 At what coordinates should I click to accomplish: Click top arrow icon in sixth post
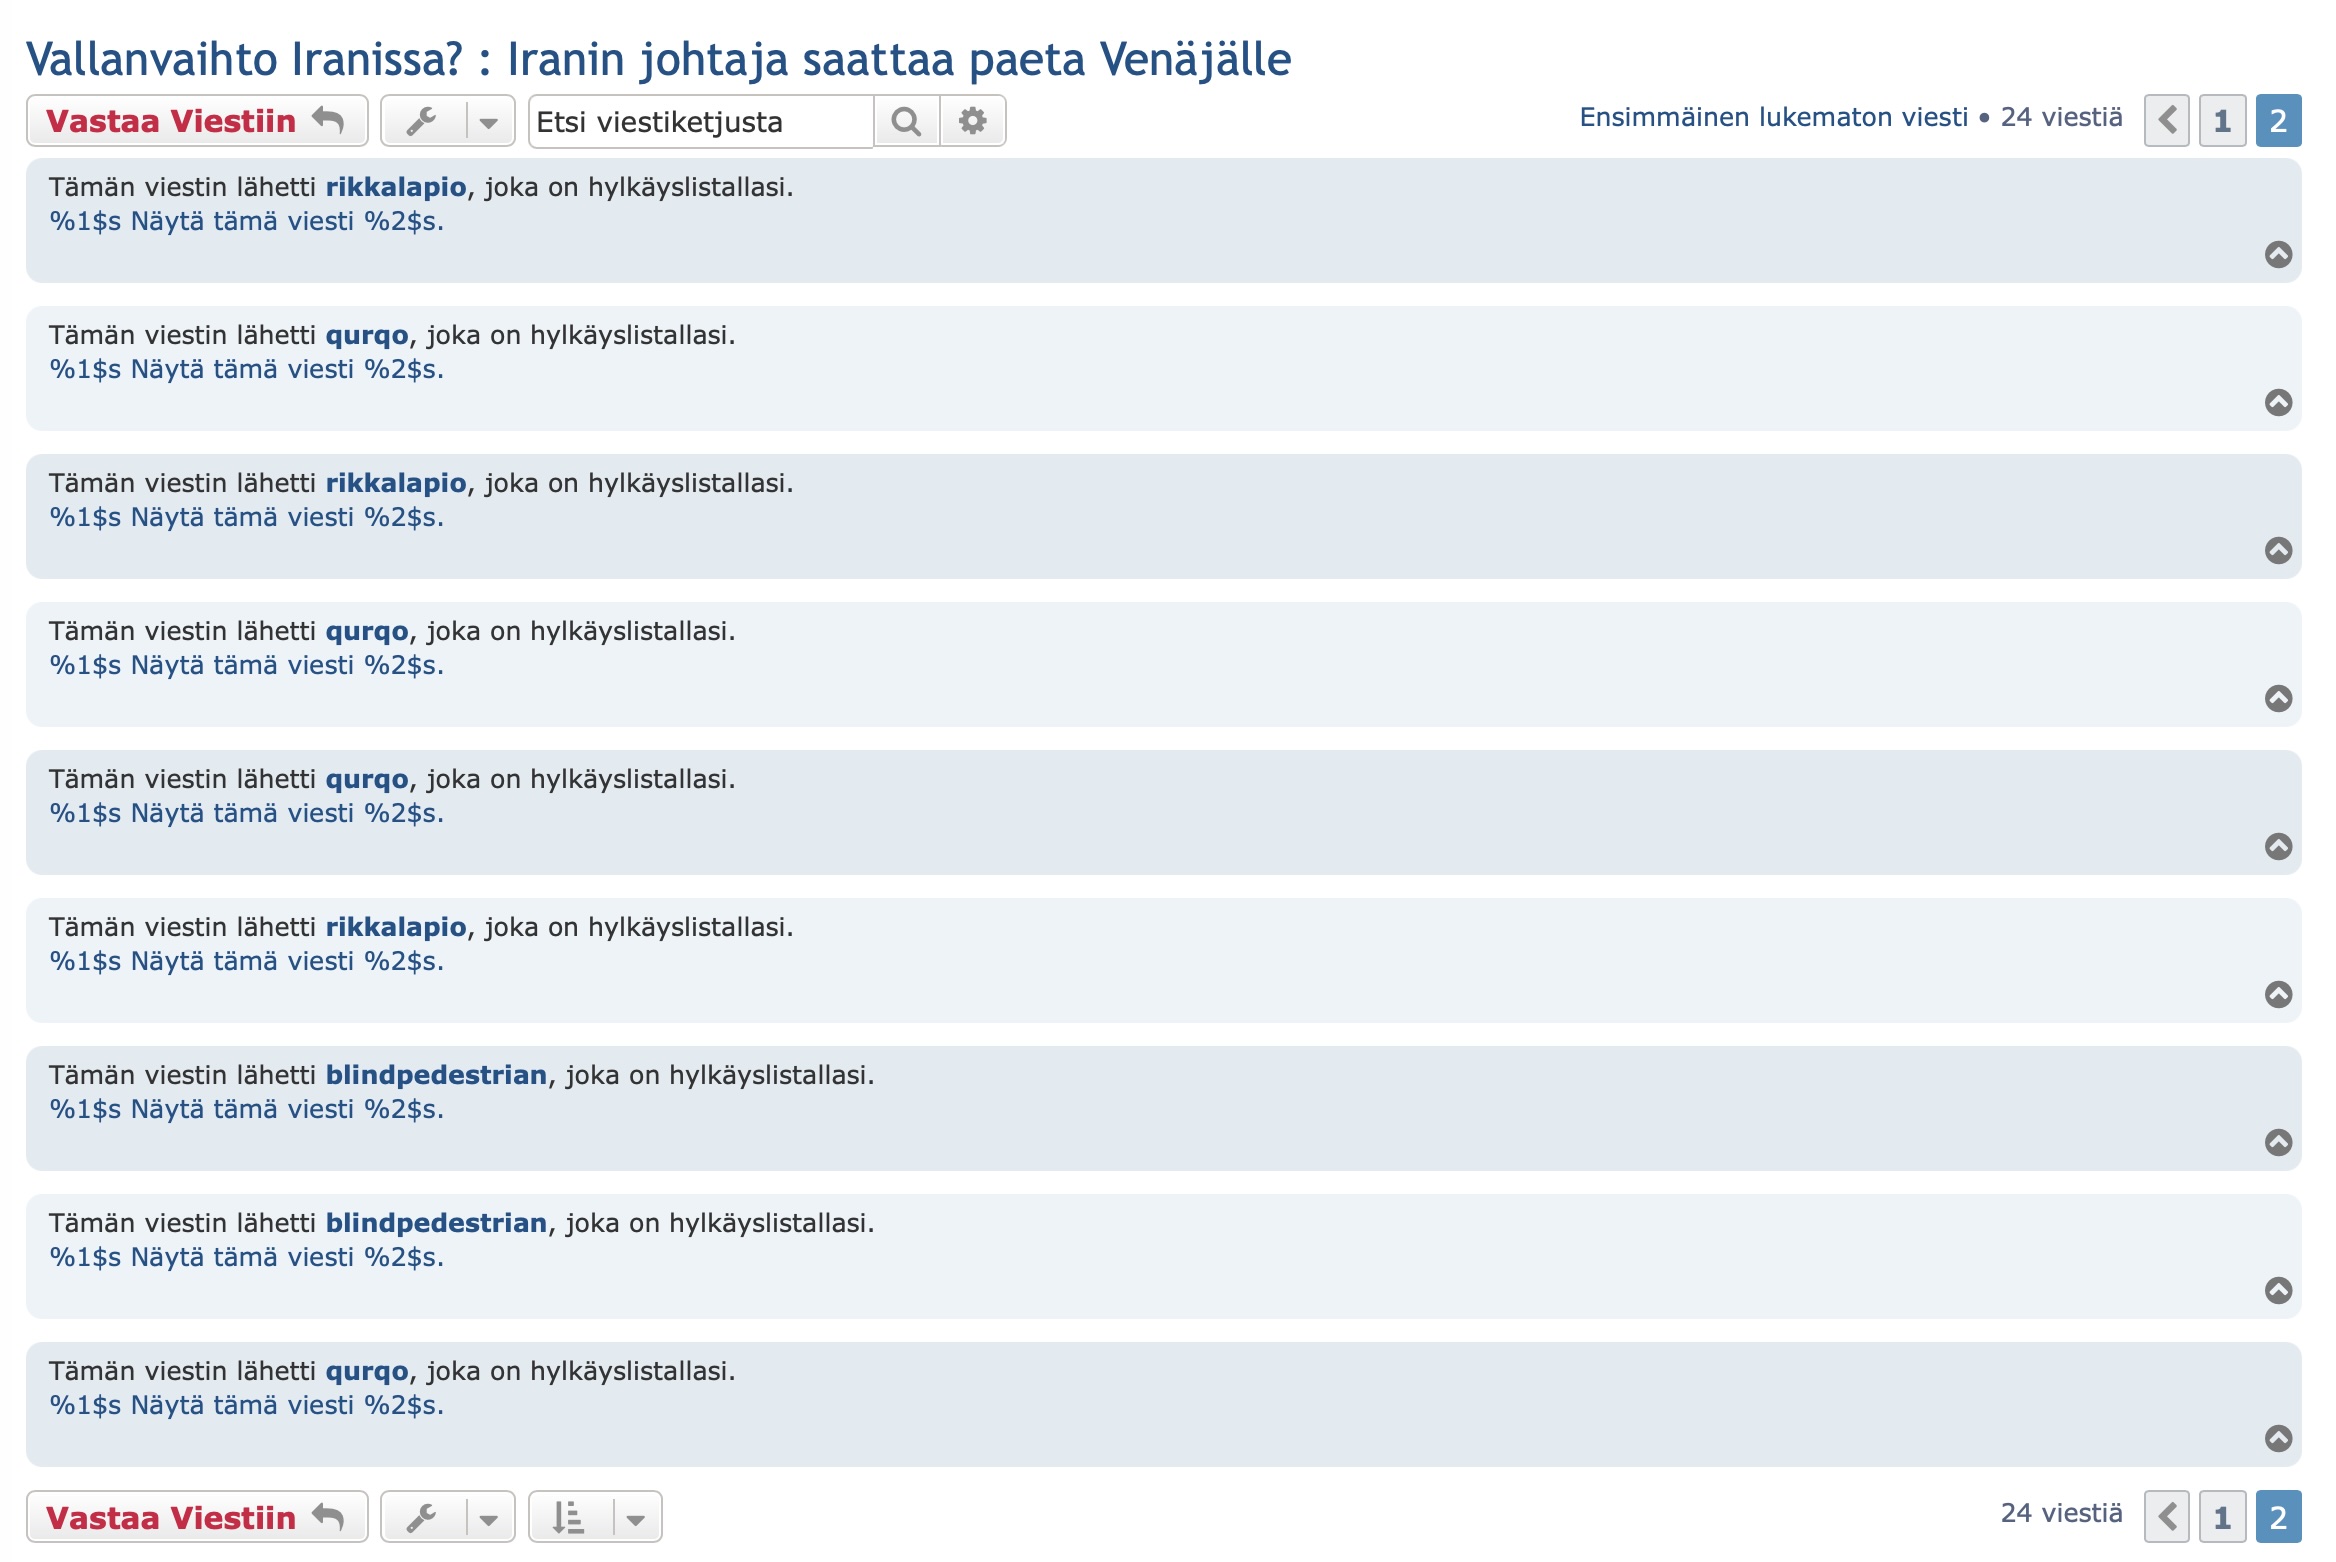[2279, 994]
